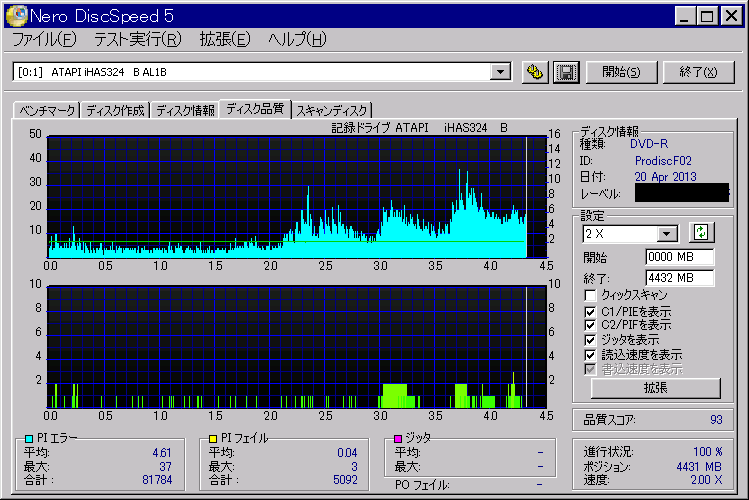The image size is (749, 500).
Task: Click the ProdiscF02 disc ID text
Action: pyautogui.click(x=663, y=161)
